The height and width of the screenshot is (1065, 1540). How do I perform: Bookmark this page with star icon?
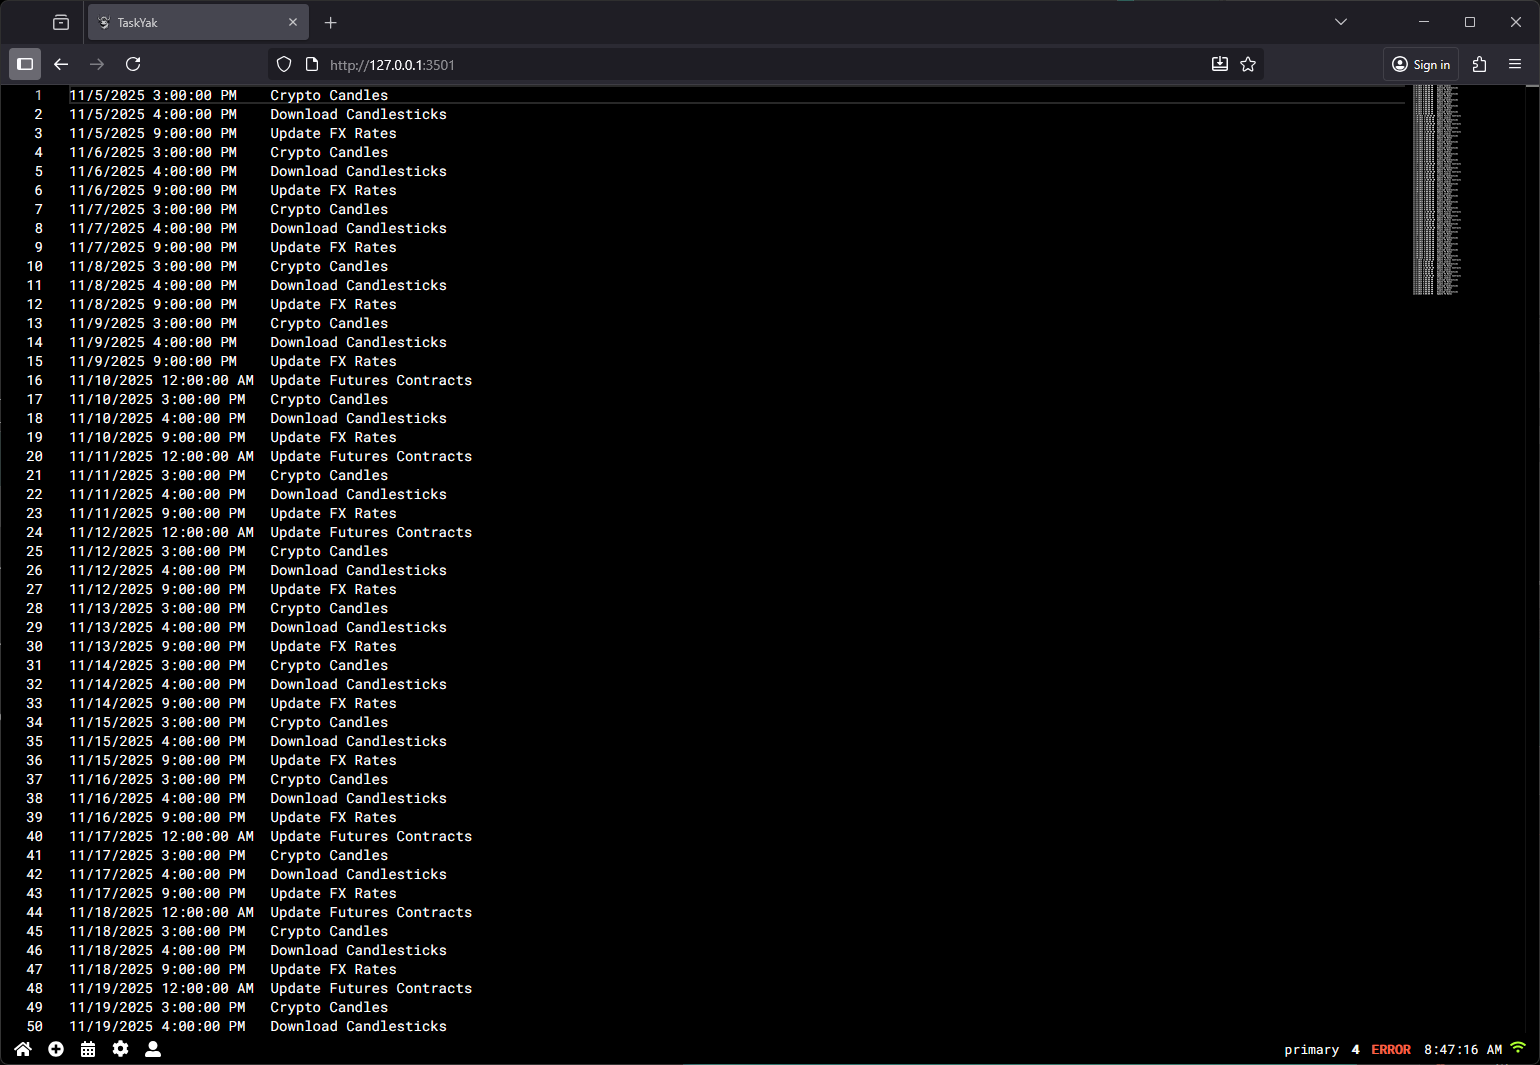(x=1248, y=64)
